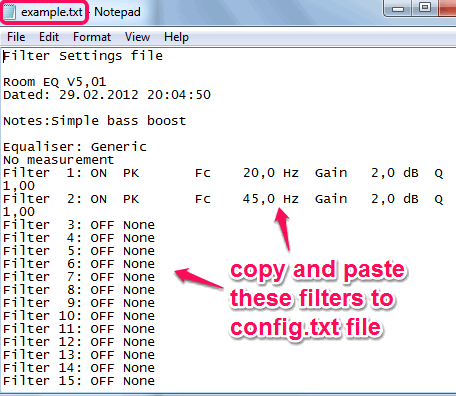
Task: Open the View menu
Action: (137, 37)
